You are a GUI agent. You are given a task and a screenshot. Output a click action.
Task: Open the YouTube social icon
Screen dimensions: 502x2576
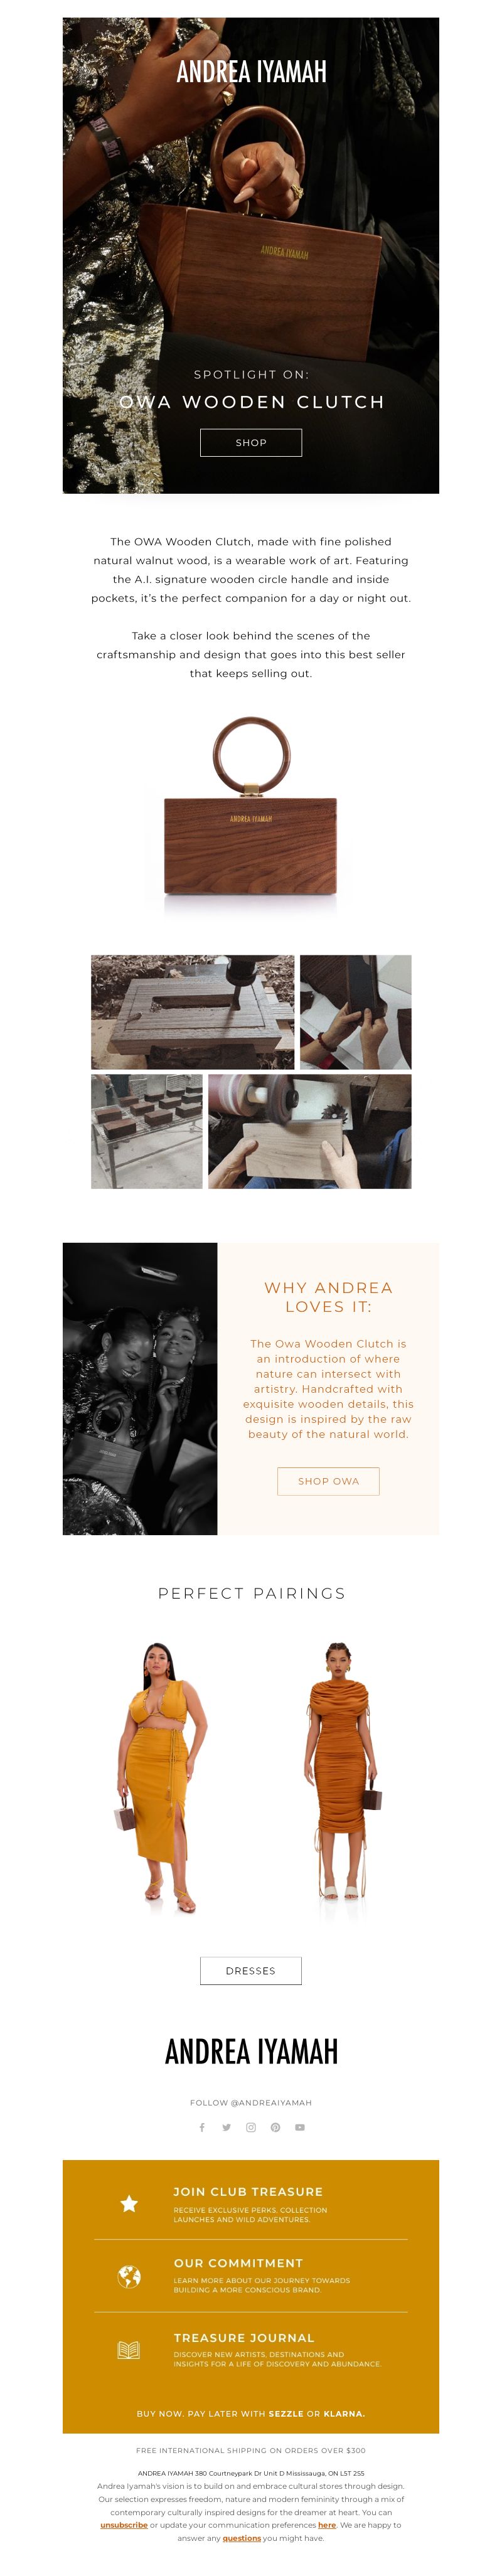[299, 2127]
